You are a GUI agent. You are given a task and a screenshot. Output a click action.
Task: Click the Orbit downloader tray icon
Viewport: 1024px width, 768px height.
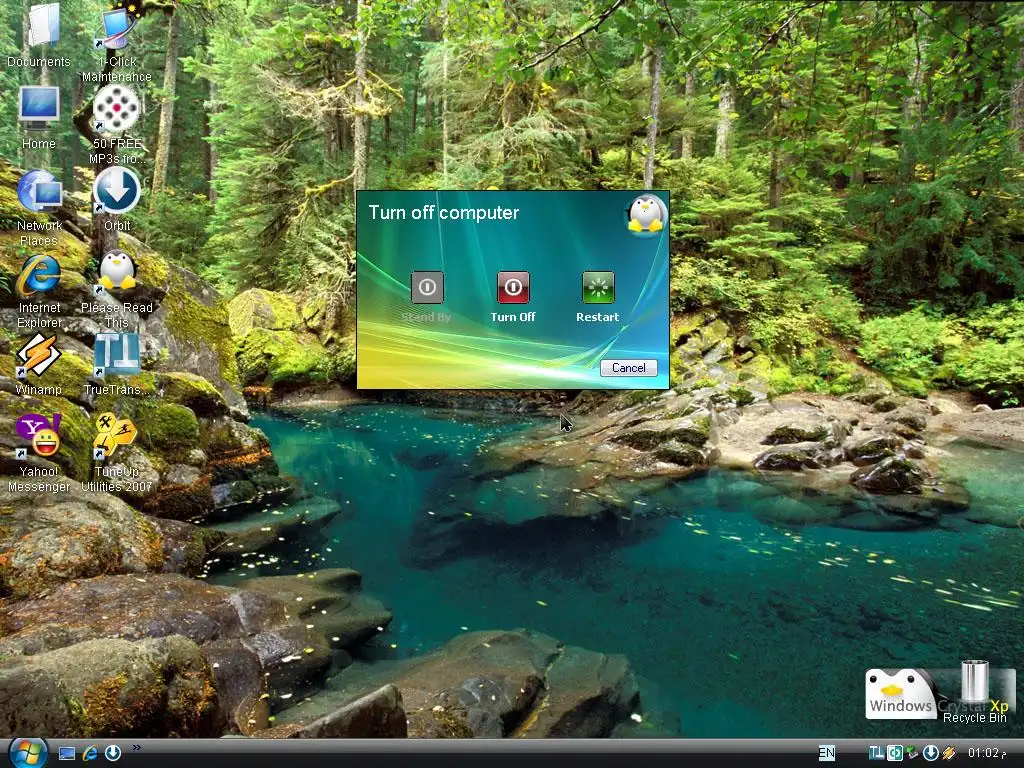point(931,753)
